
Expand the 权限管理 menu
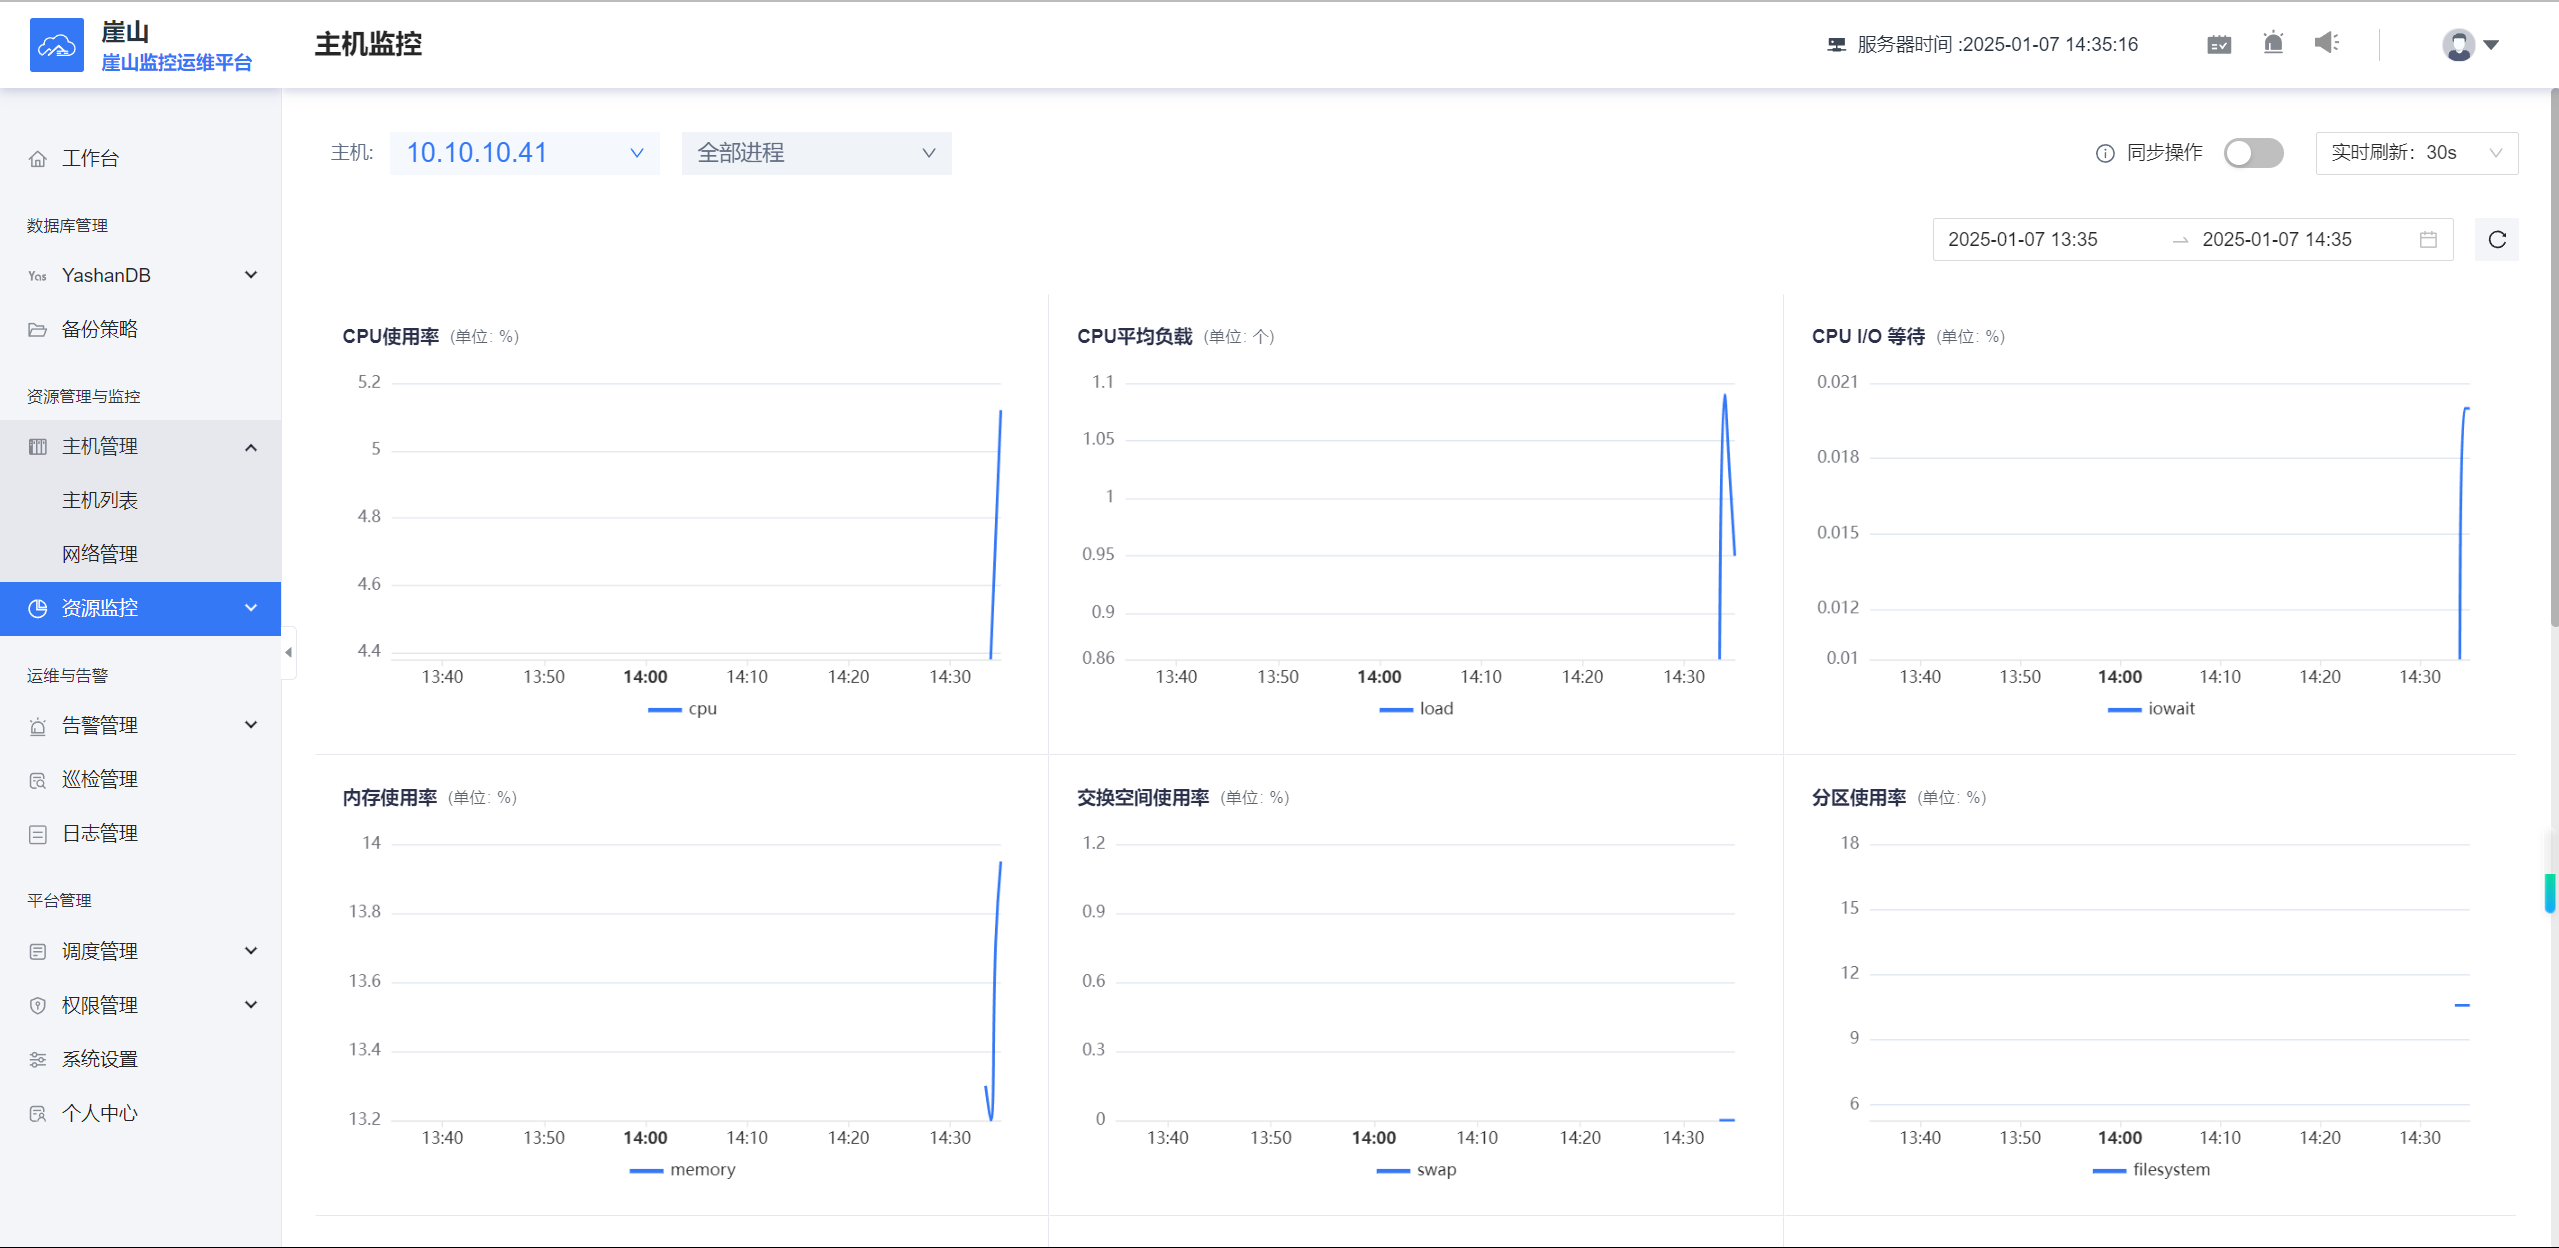(140, 1006)
